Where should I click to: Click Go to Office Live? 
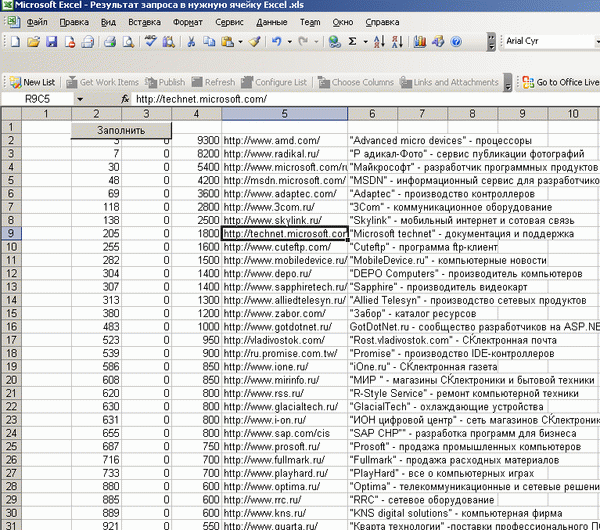tap(560, 82)
